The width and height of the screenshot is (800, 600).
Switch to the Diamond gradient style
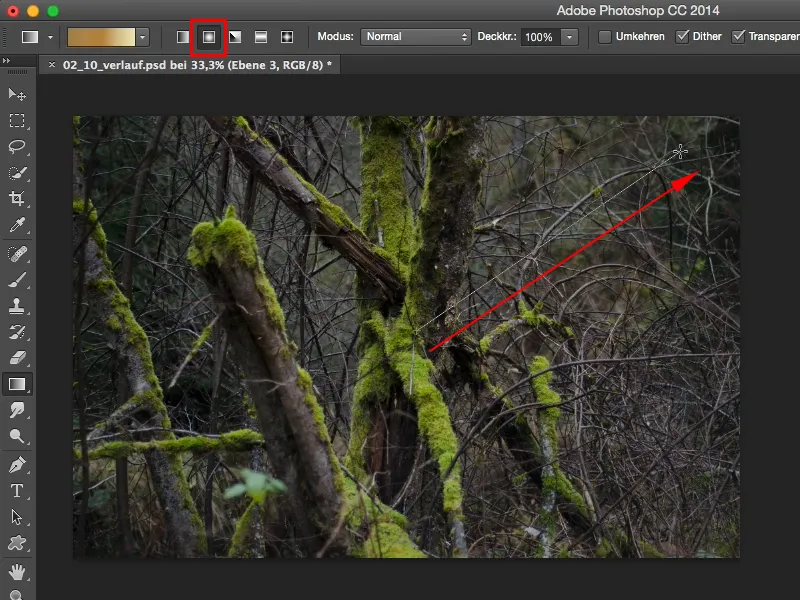click(x=287, y=35)
